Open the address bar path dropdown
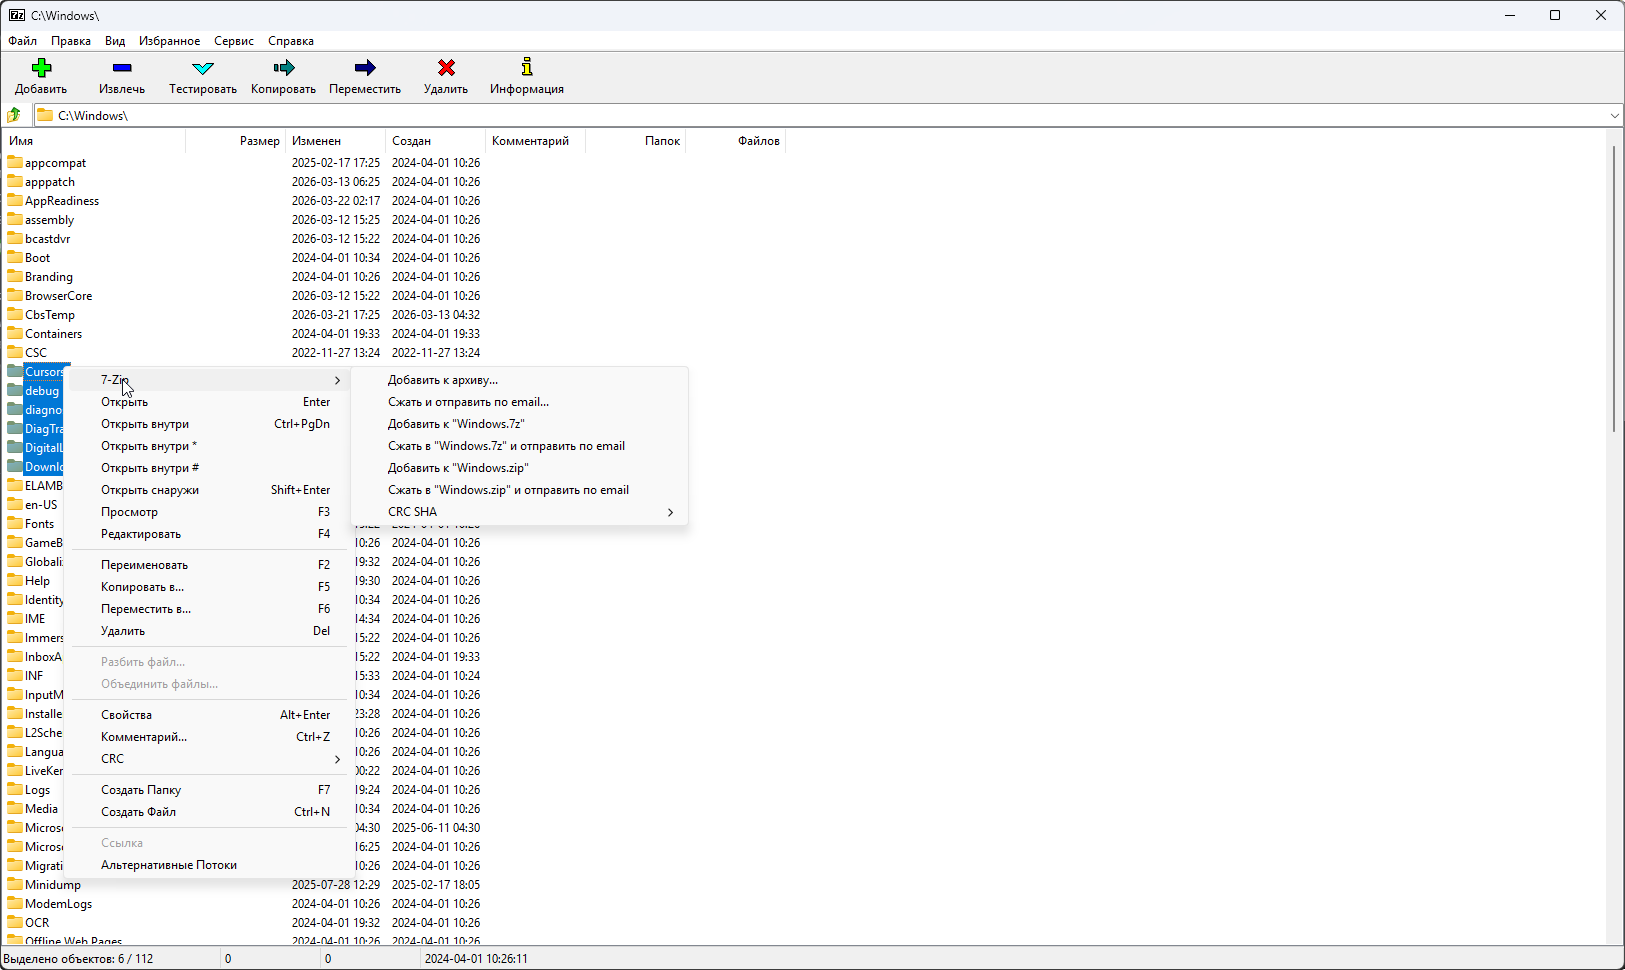1625x970 pixels. (x=1614, y=115)
